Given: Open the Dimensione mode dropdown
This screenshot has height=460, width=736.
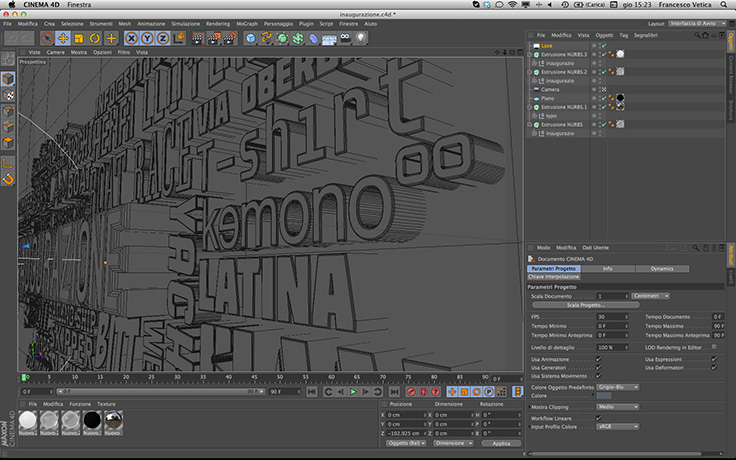Looking at the screenshot, I should [x=453, y=443].
